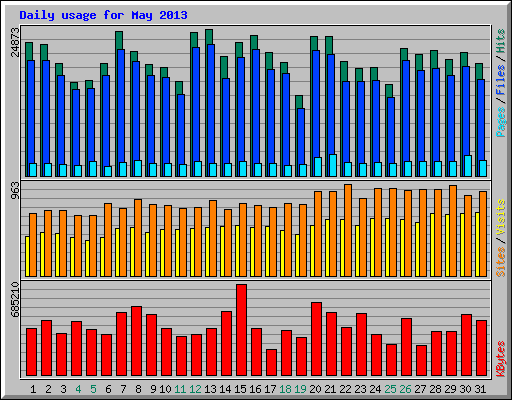512x400 pixels.
Task: Click green weekend day label 18
Action: coord(285,389)
